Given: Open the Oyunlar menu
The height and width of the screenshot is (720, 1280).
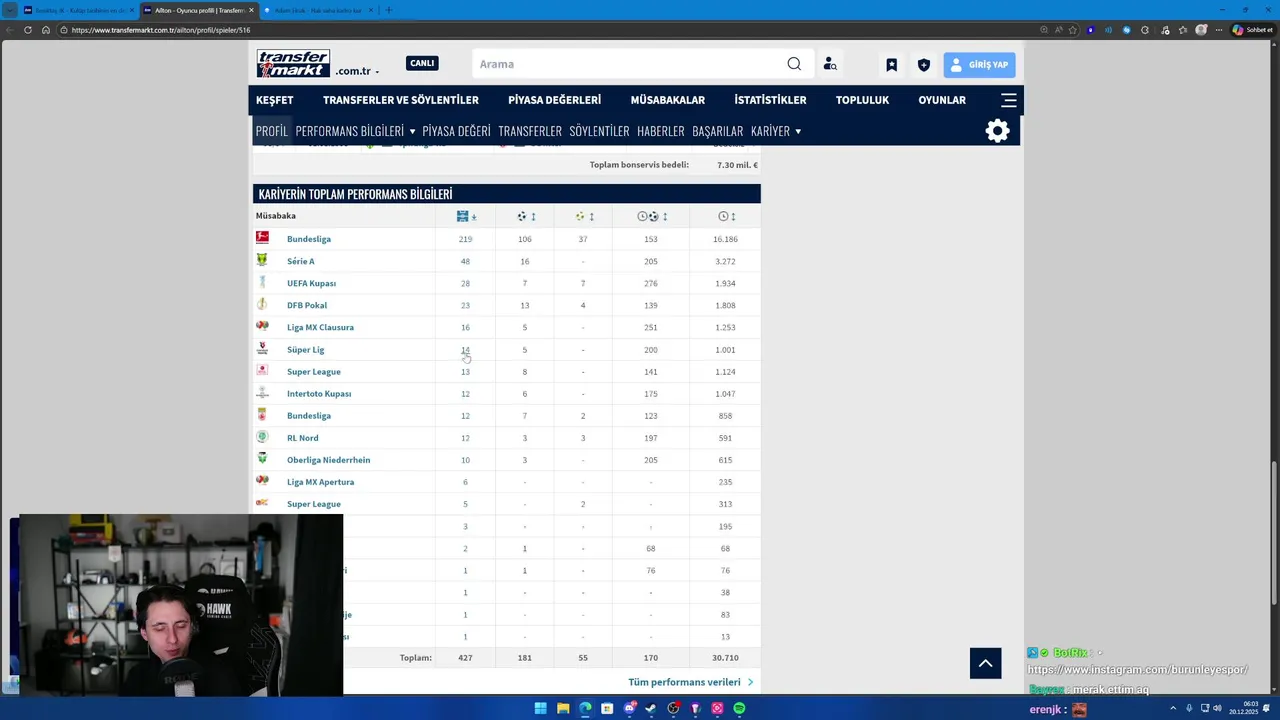Looking at the screenshot, I should 942,100.
